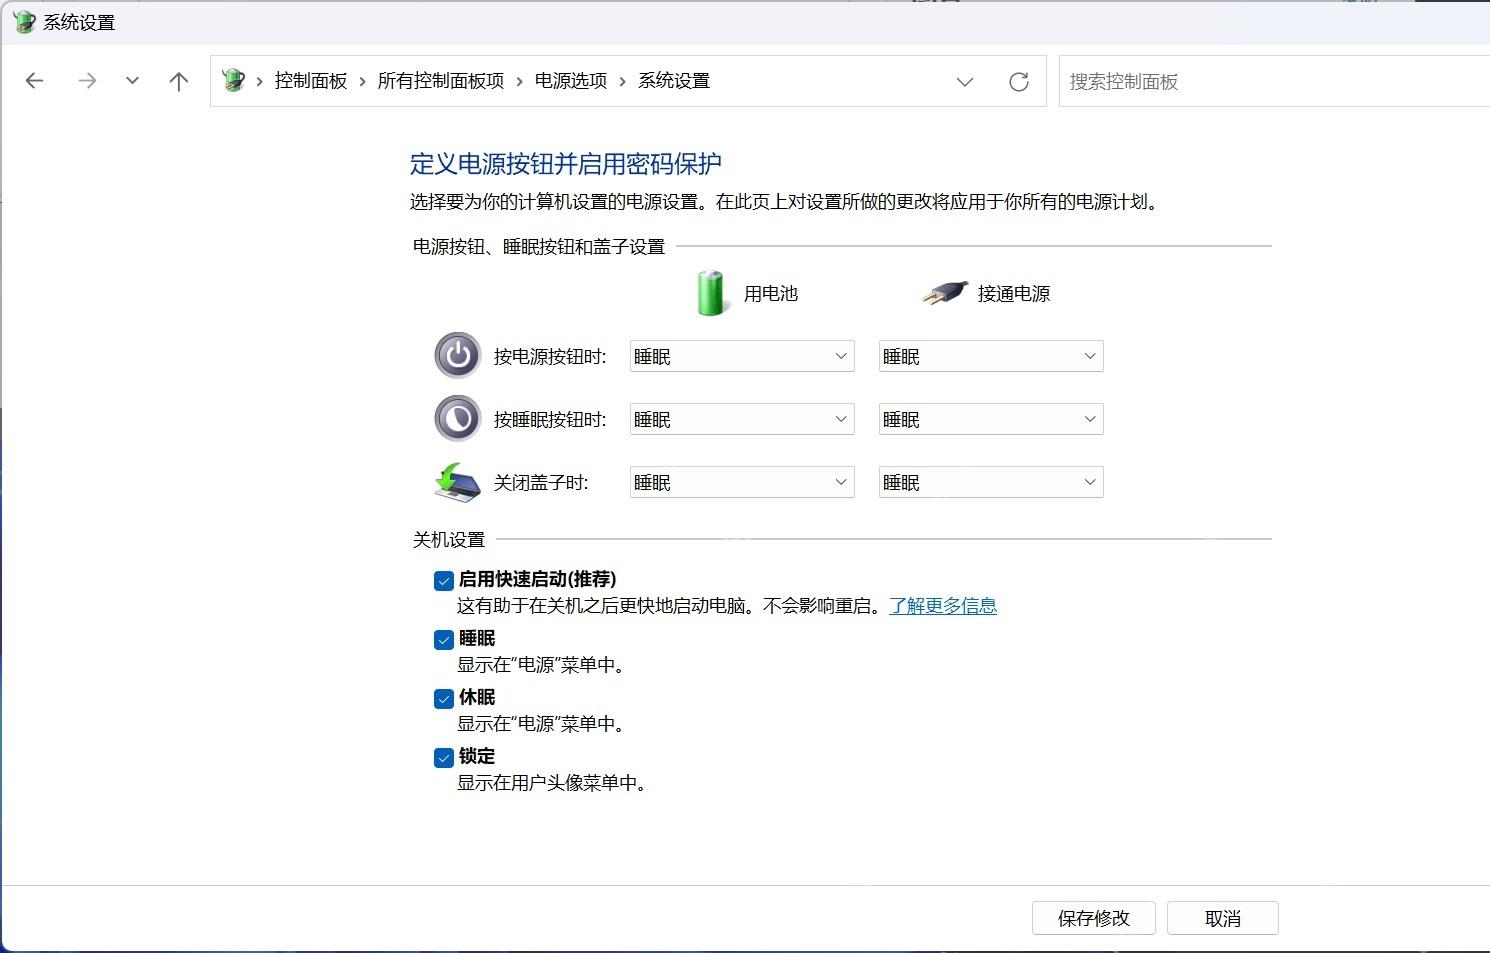Uncheck the 休眠 power menu checkbox
The width and height of the screenshot is (1490, 953).
444,698
